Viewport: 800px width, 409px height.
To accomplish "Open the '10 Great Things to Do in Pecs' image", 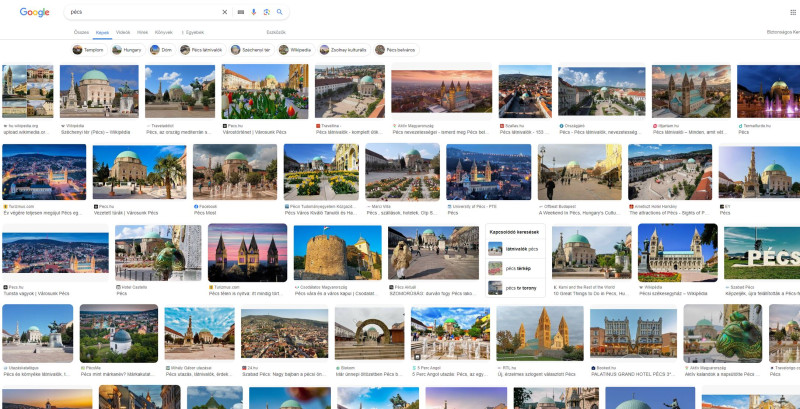I will pyautogui.click(x=591, y=253).
